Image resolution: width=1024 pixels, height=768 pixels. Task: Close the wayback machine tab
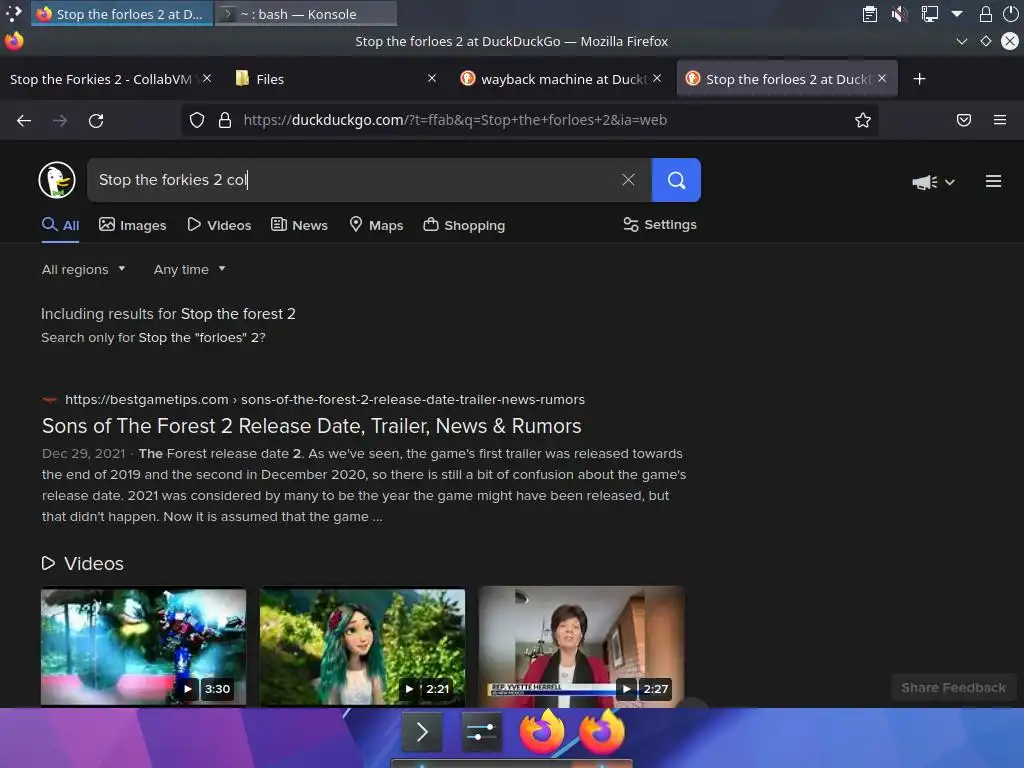point(657,78)
